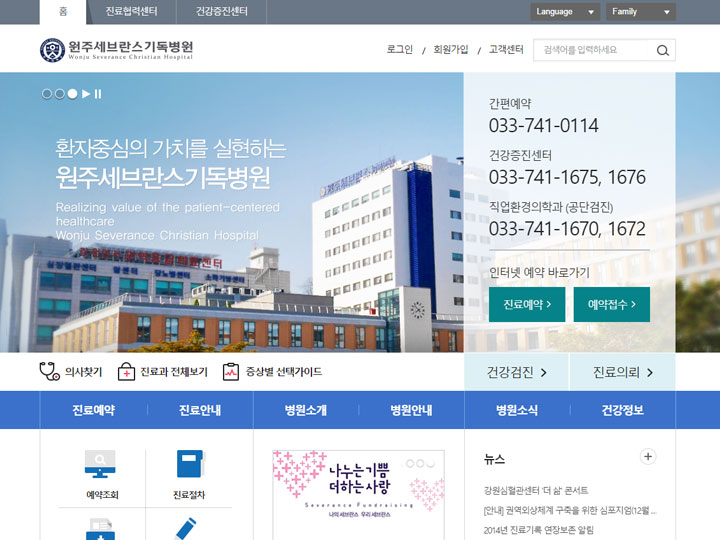Open the 진료절차 book icon

point(190,464)
